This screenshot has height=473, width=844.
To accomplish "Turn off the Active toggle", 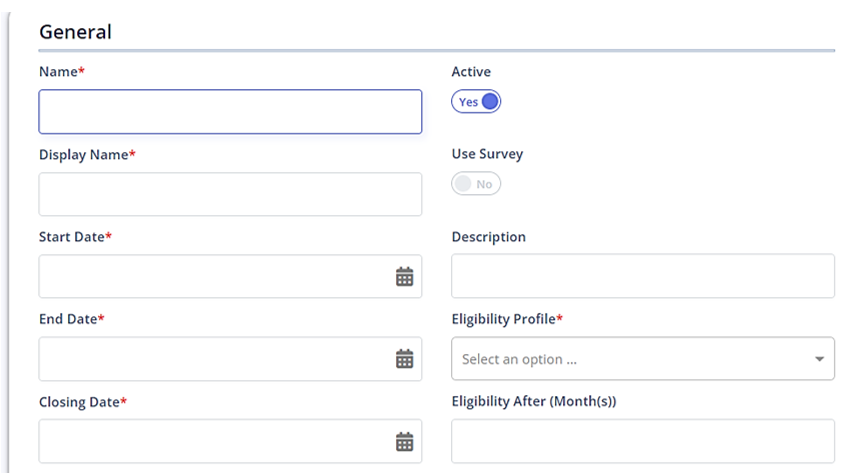I will point(476,102).
